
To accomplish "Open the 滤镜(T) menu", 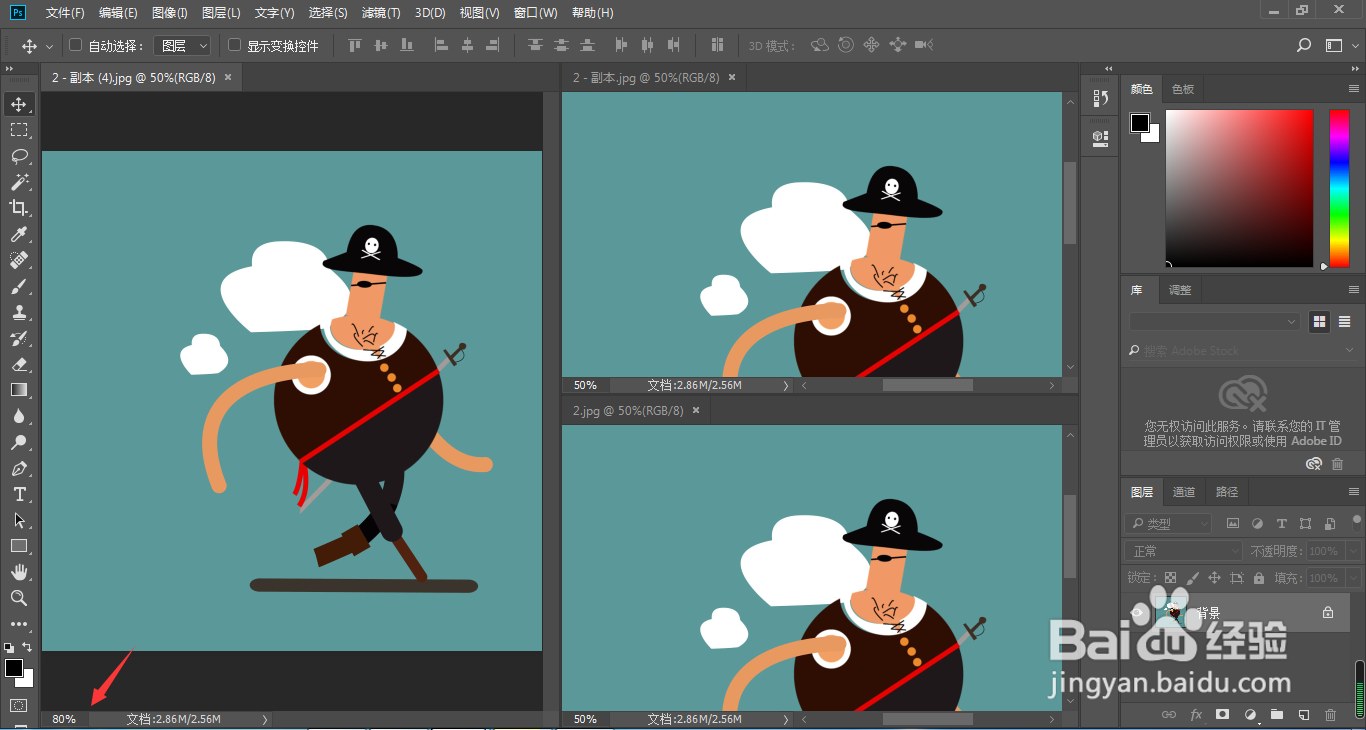I will coord(380,13).
